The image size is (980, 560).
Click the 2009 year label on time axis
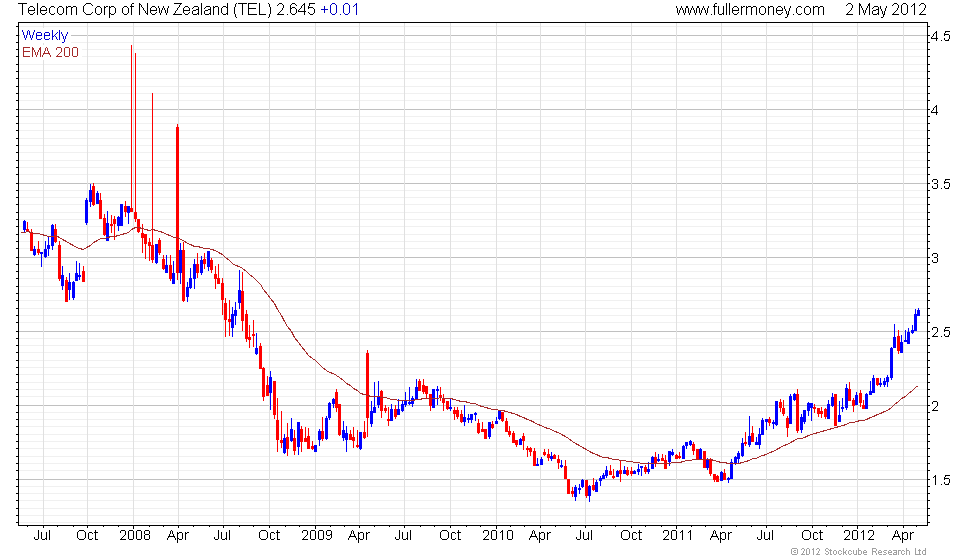point(316,535)
